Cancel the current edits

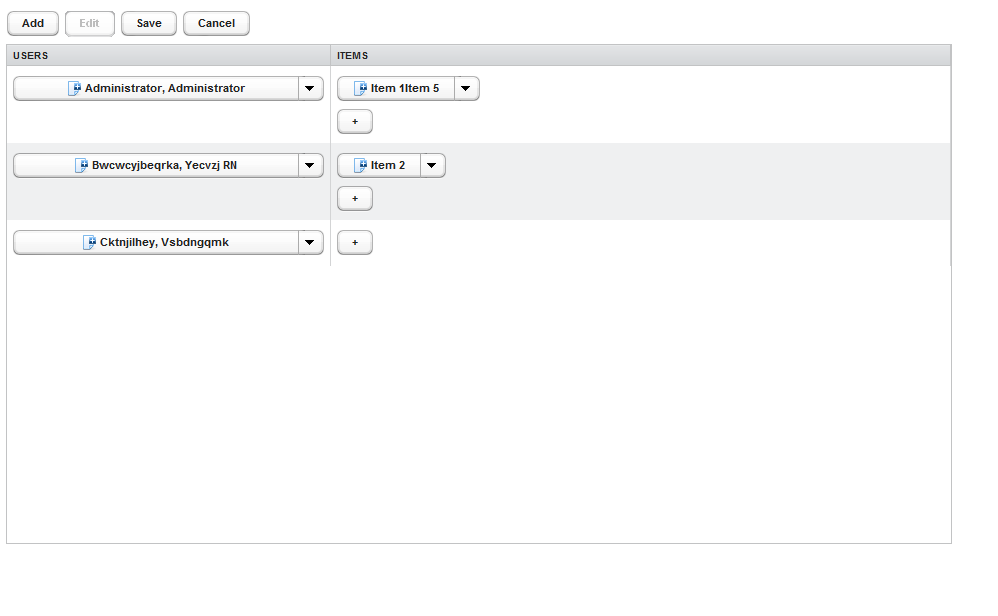point(216,23)
